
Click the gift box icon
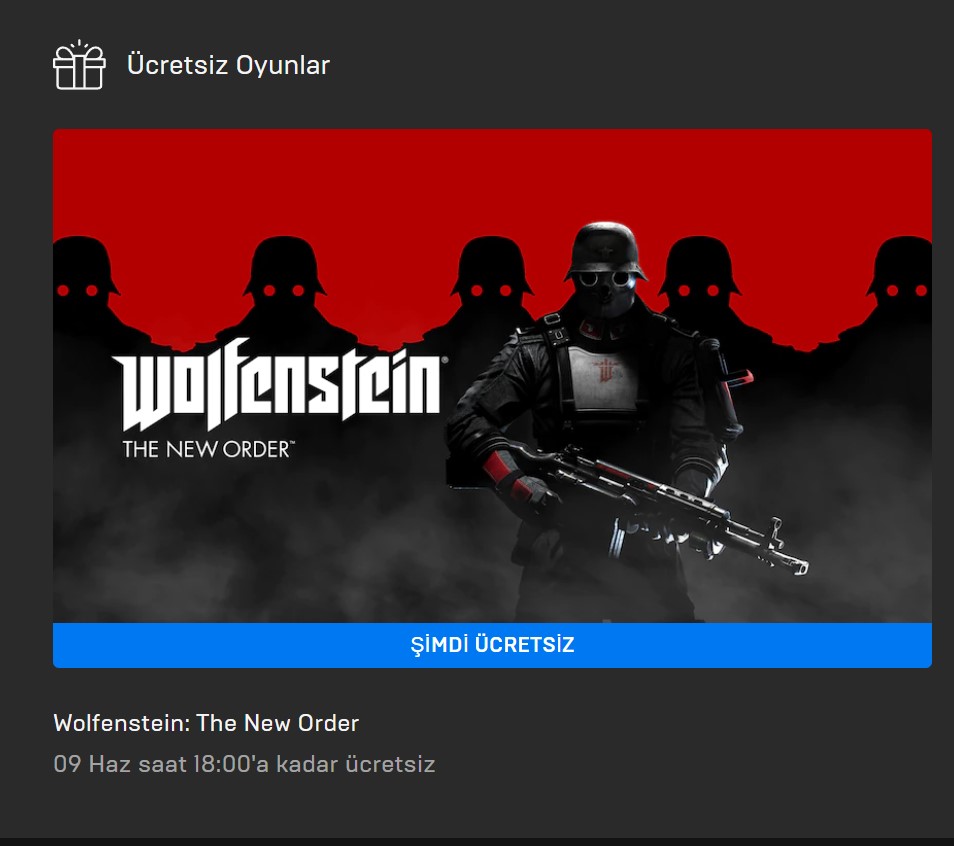(79, 65)
